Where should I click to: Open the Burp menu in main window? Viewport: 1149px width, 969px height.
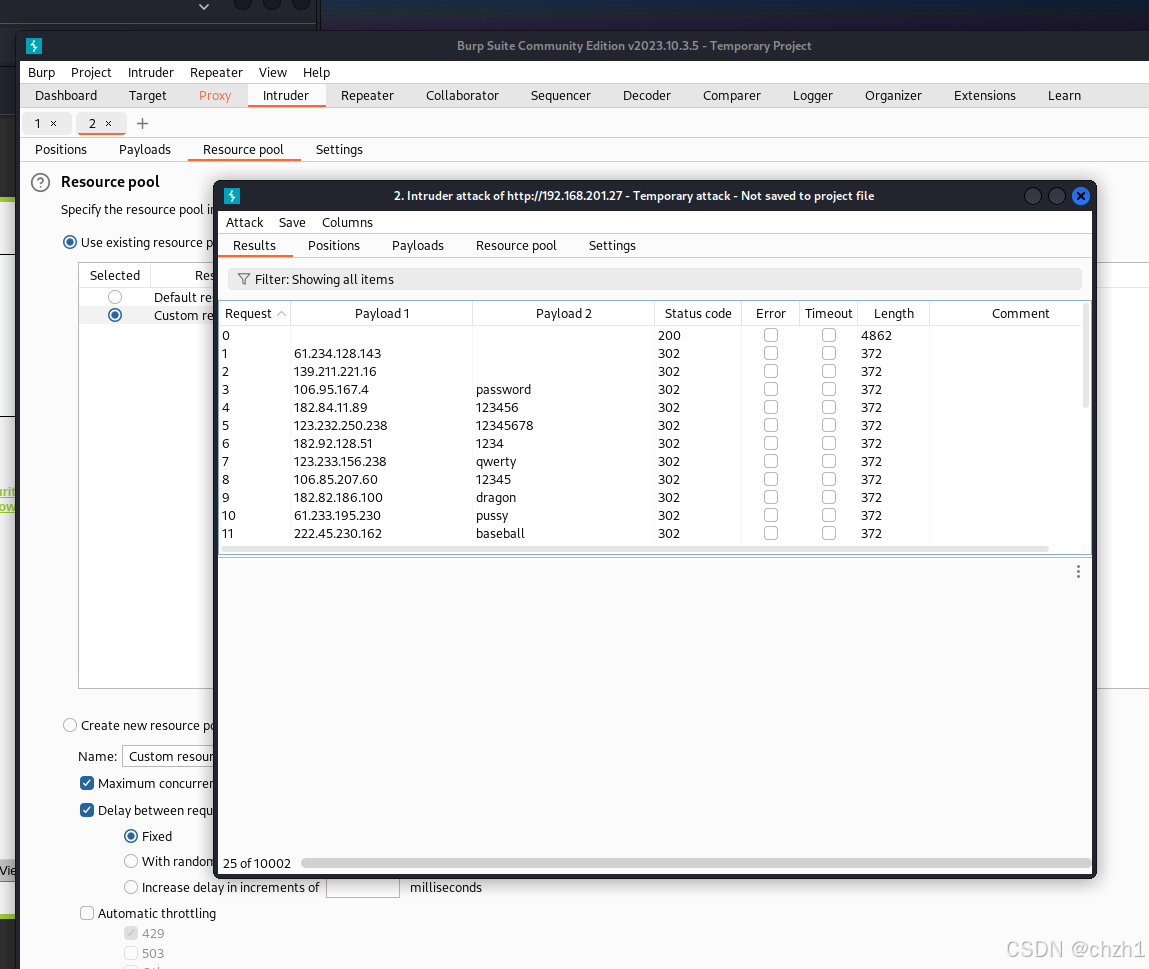(x=42, y=73)
